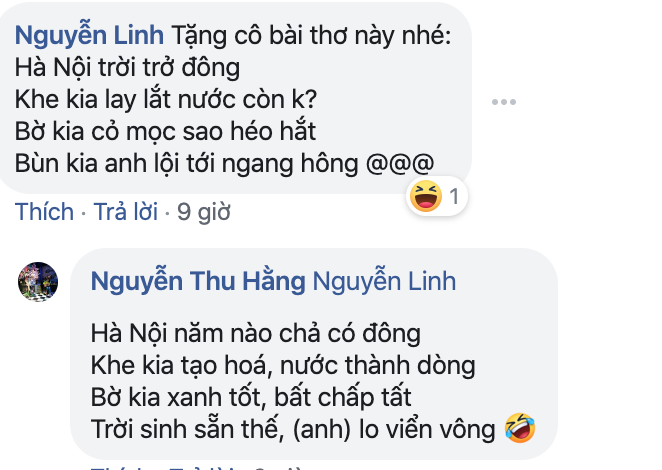The image size is (662, 470).
Task: Click the line "Bờ kia xanh tốt, bất chấp tất"
Action: 251,398
